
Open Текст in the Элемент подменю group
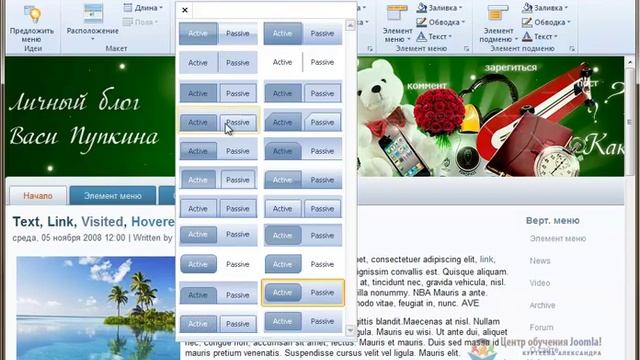540,37
